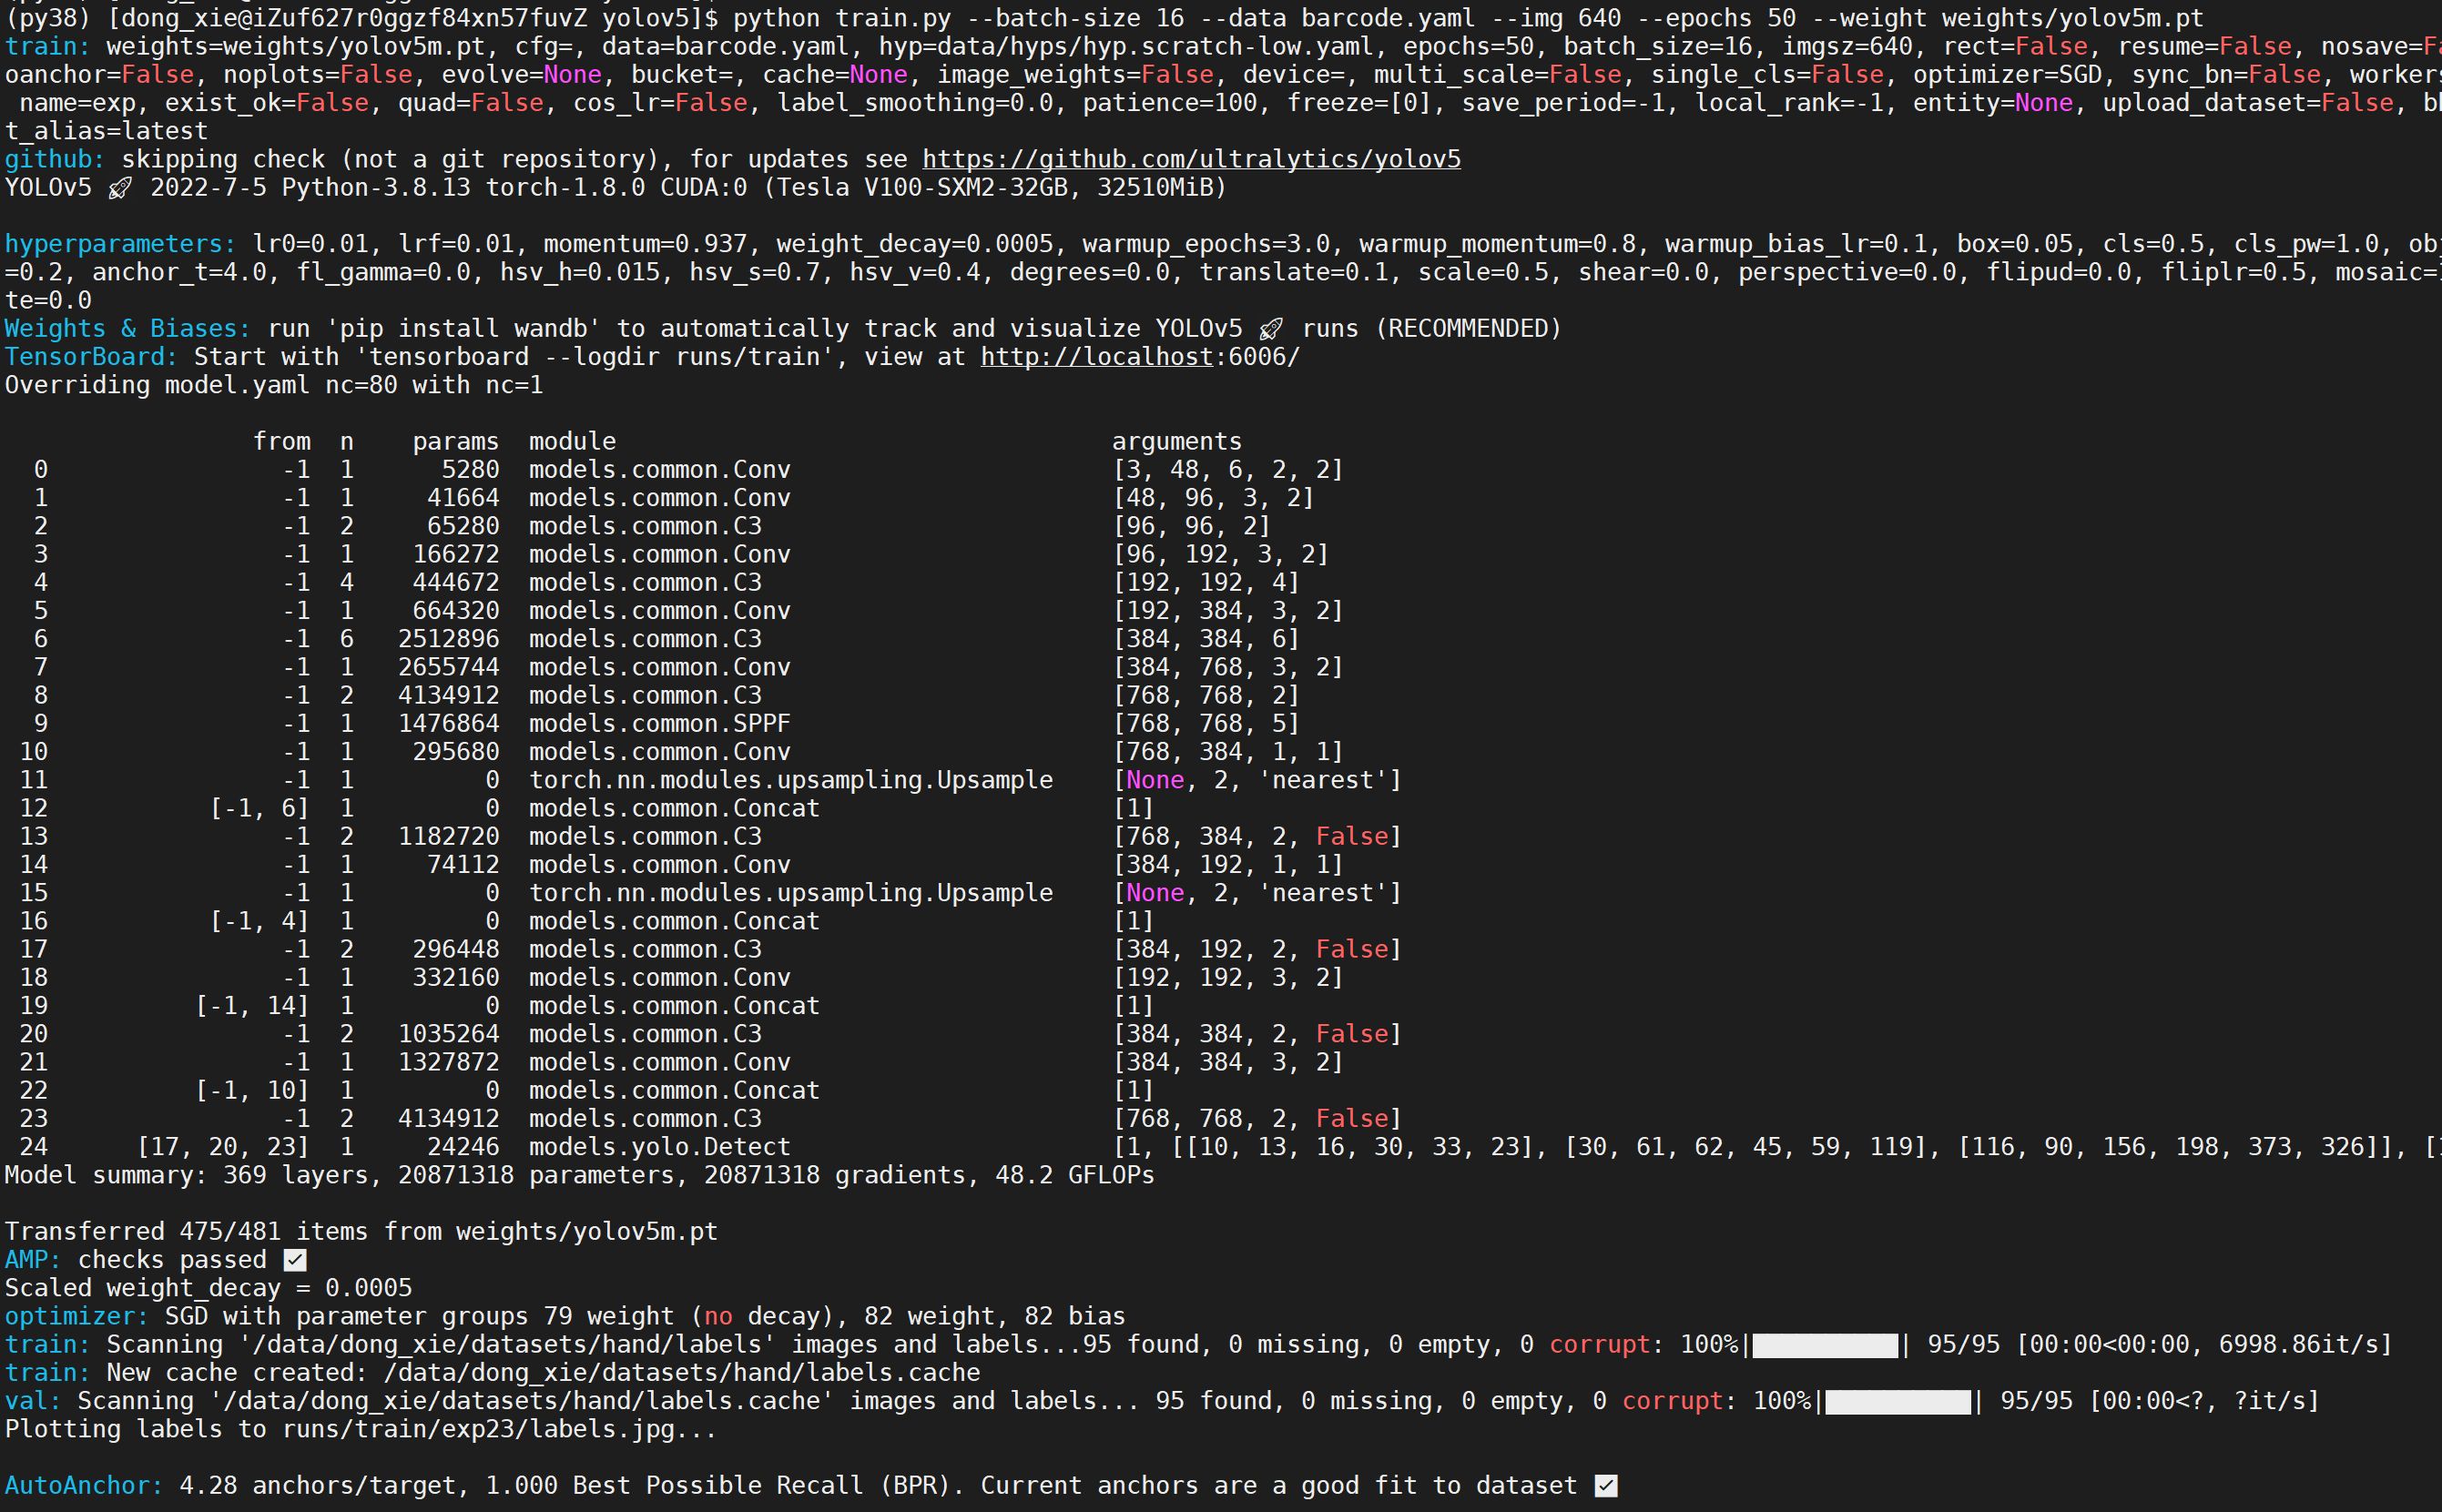
Task: Click params value 332160 in layer 18
Action: click(456, 977)
